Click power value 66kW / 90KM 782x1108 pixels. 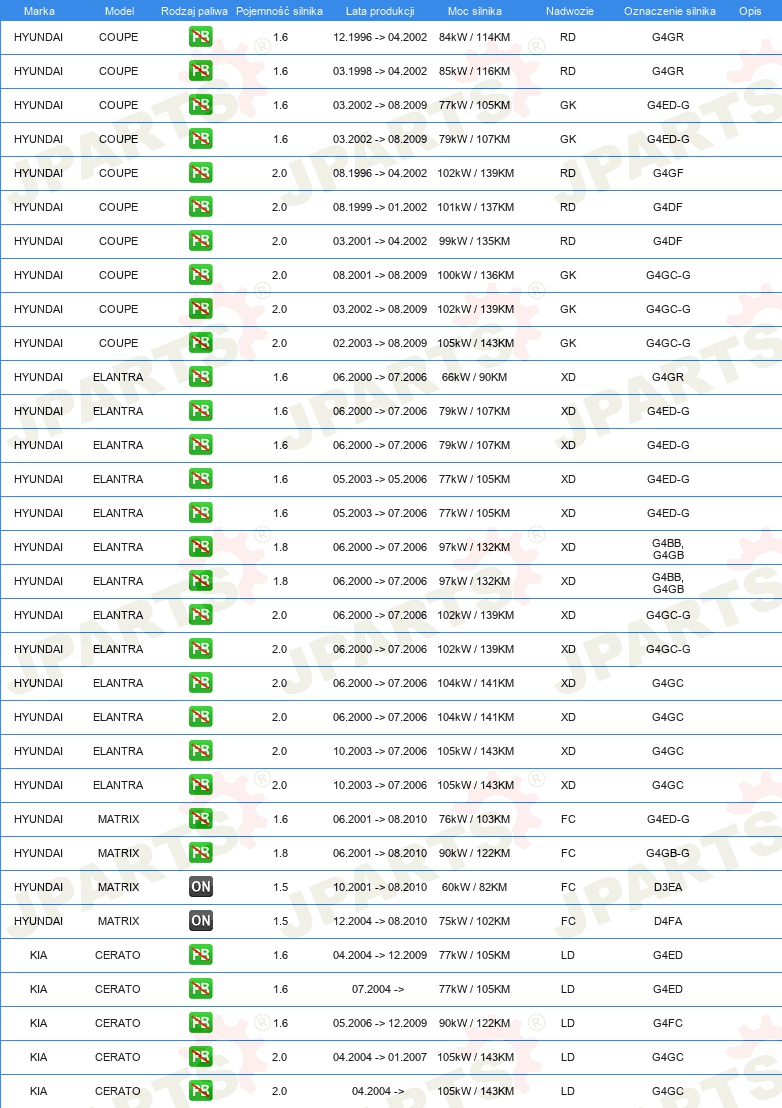coord(475,377)
